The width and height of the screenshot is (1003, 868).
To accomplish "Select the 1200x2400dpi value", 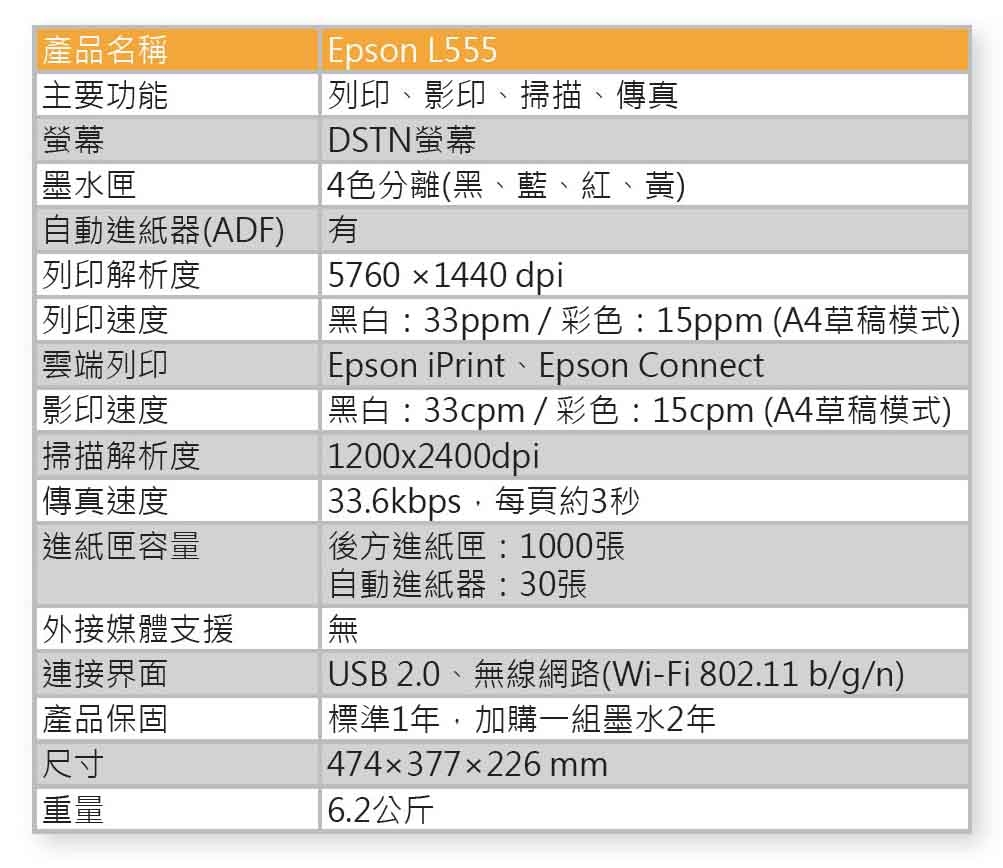I will 434,456.
